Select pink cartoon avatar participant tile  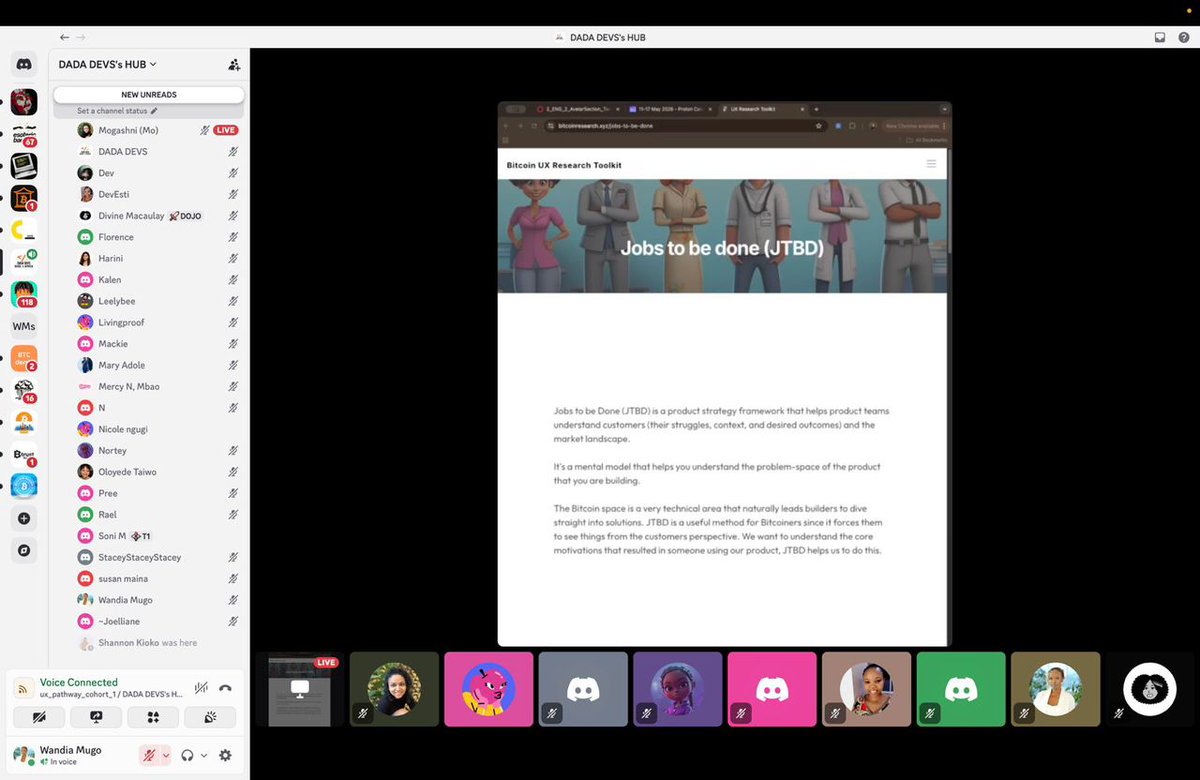[x=488, y=689]
